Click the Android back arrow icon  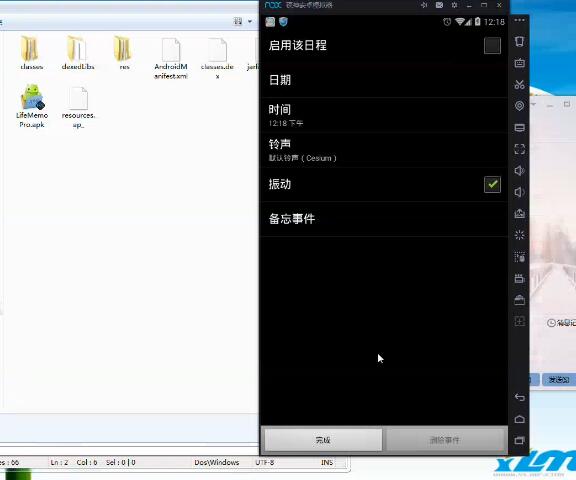click(519, 397)
